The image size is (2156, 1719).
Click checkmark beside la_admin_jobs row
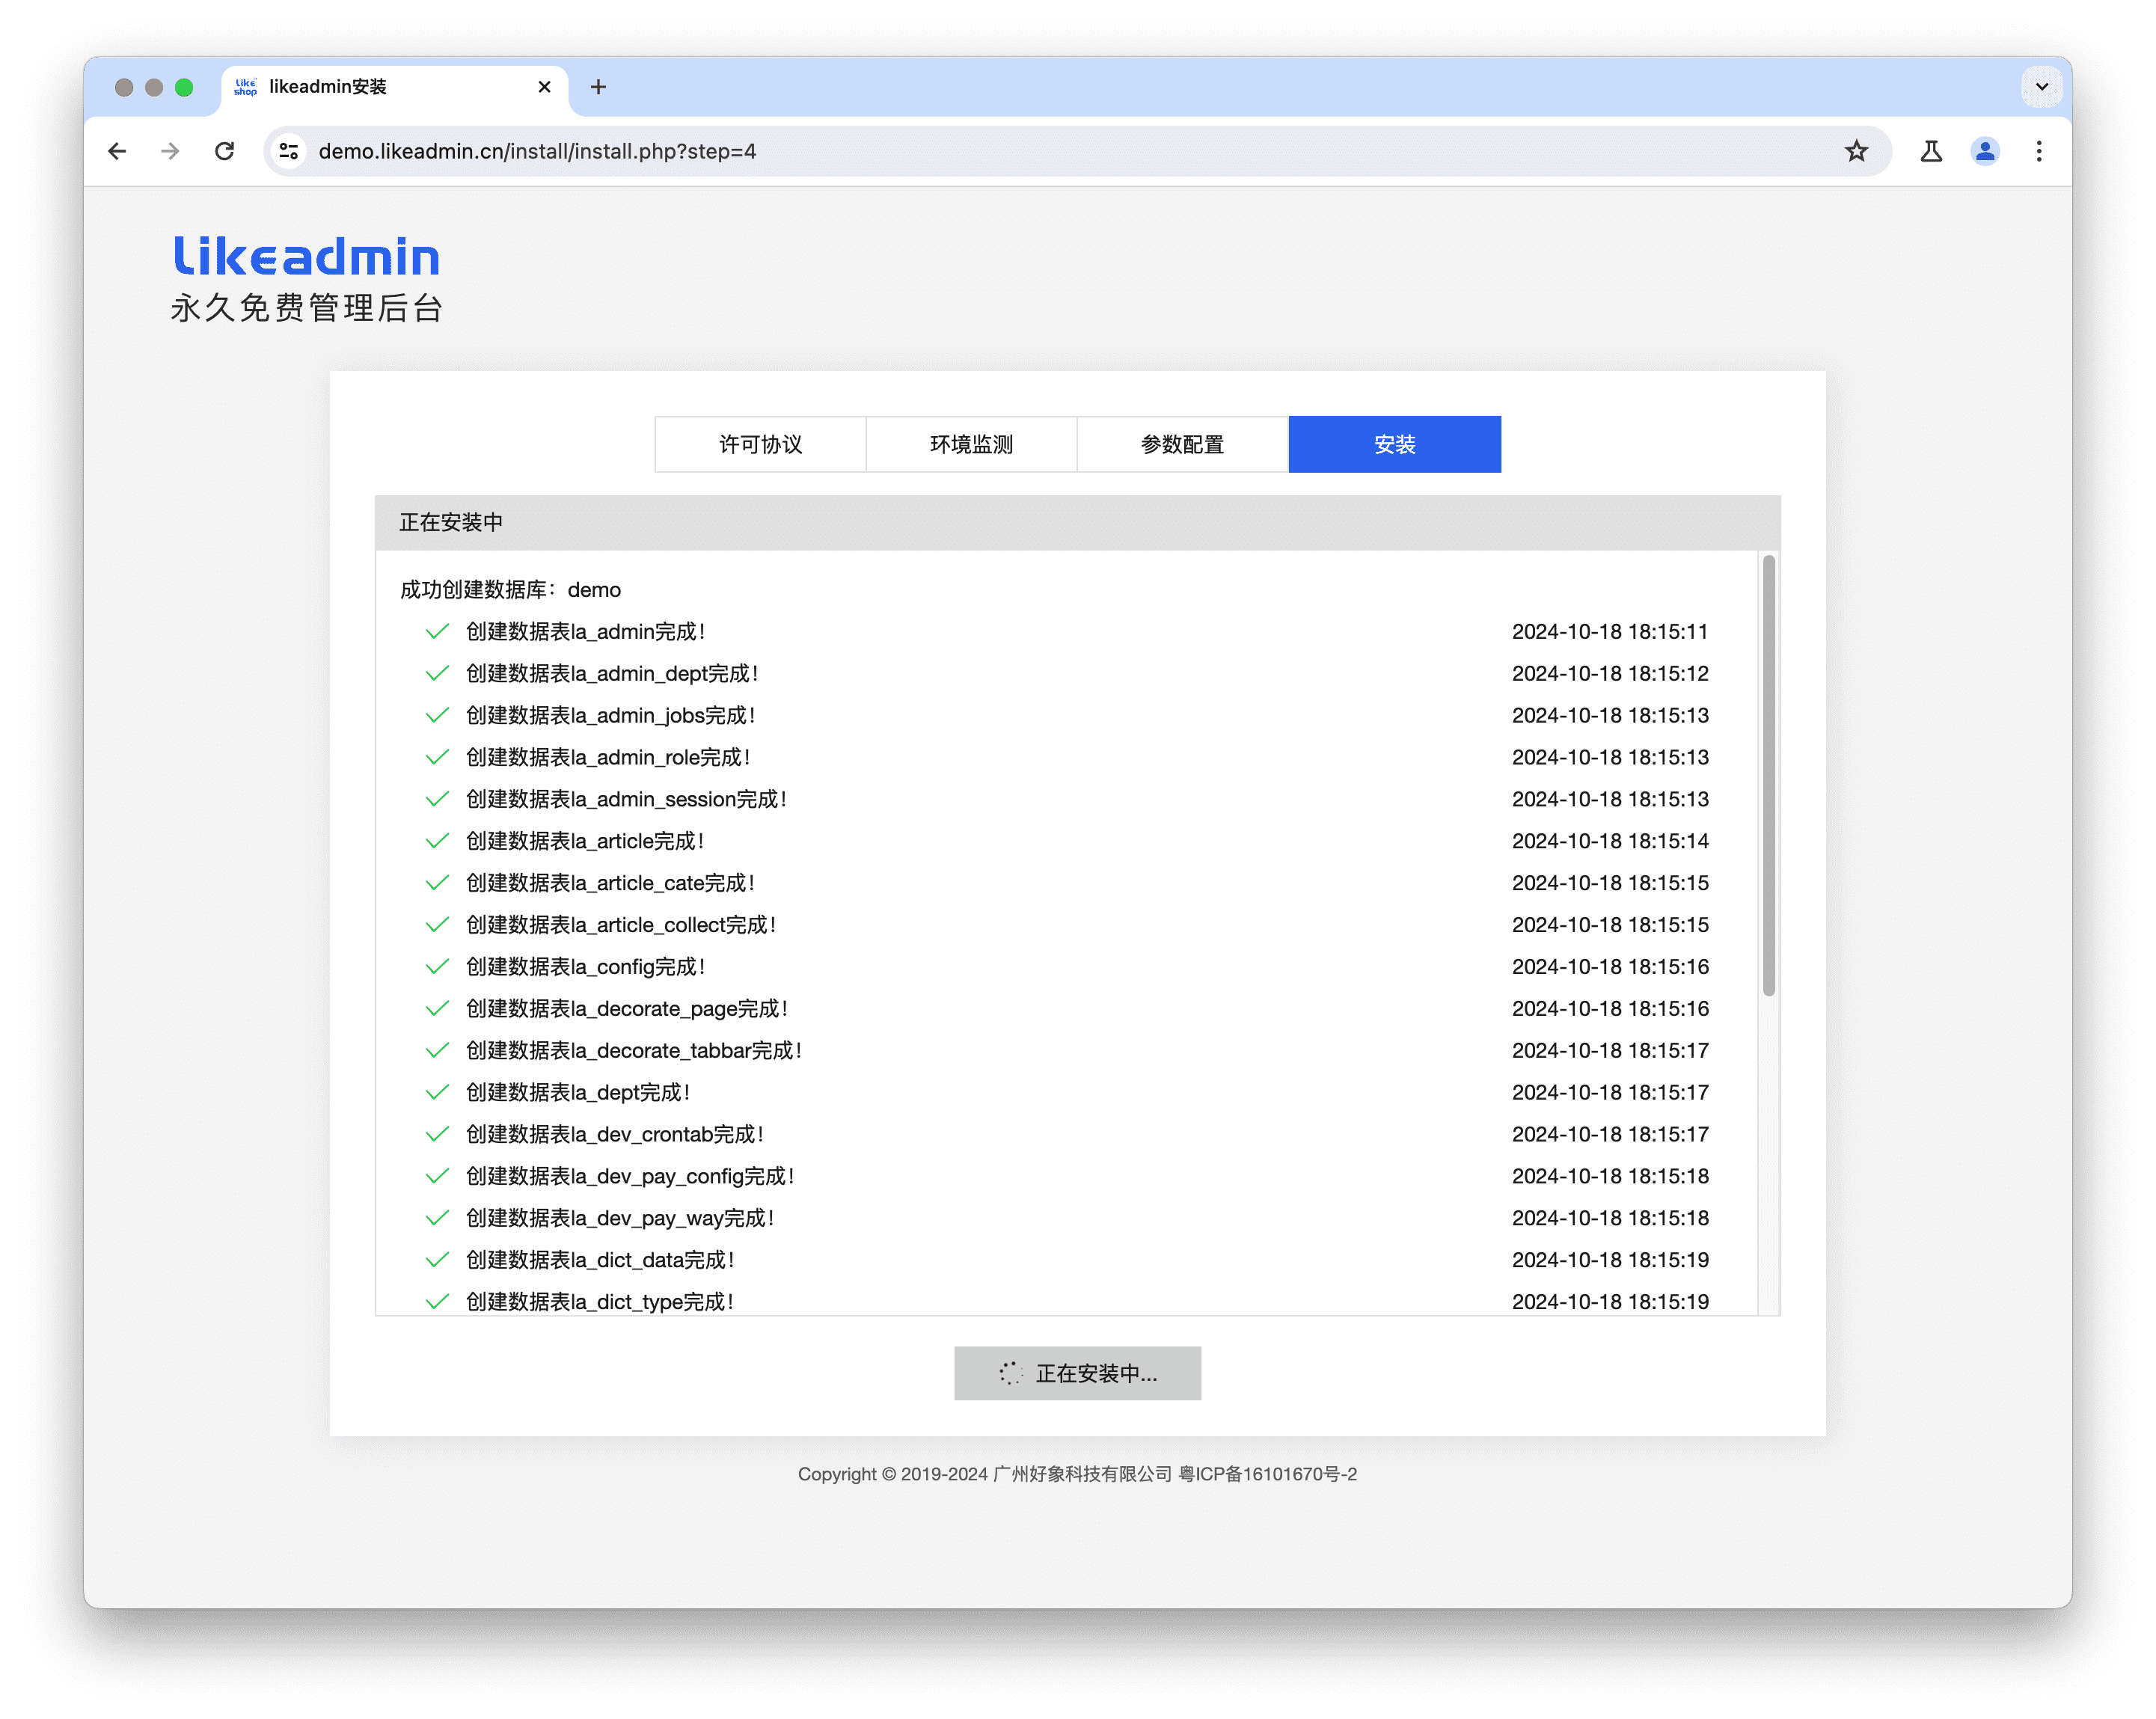pos(437,716)
